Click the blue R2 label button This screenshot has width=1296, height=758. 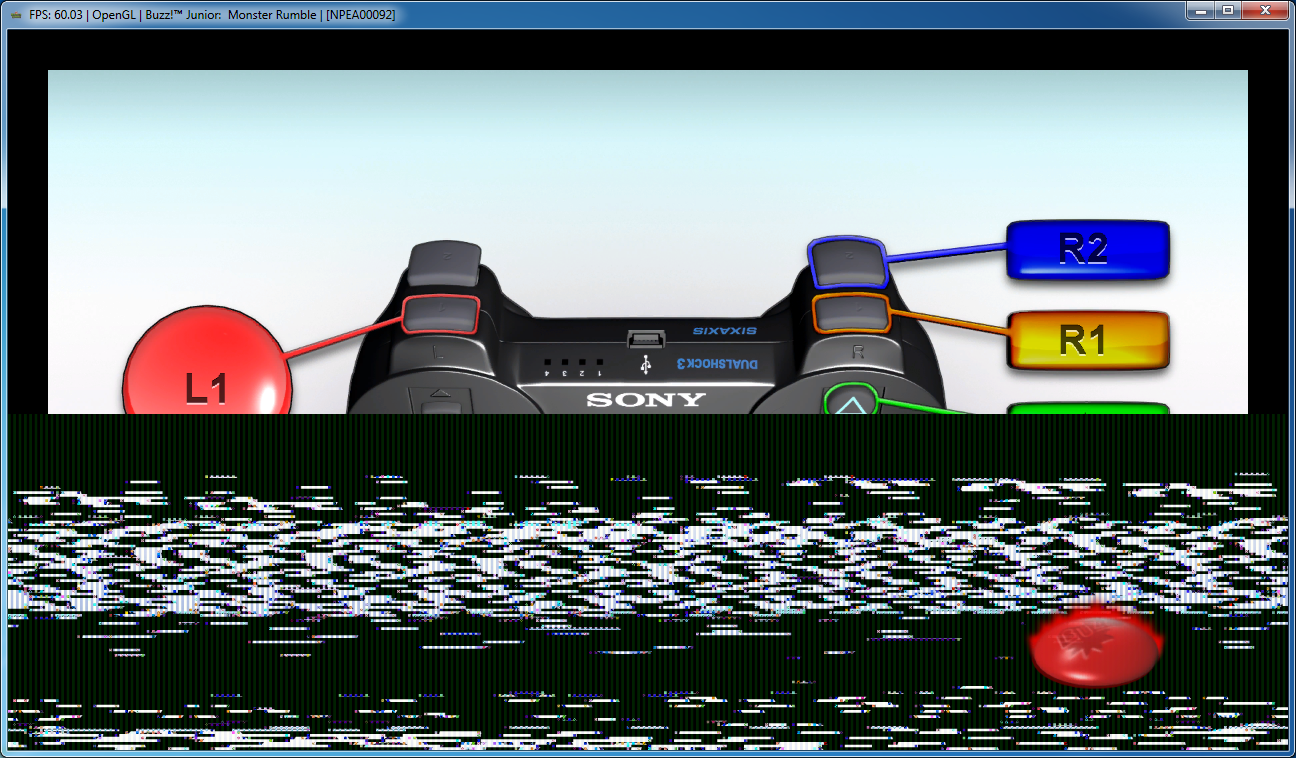[x=1086, y=250]
